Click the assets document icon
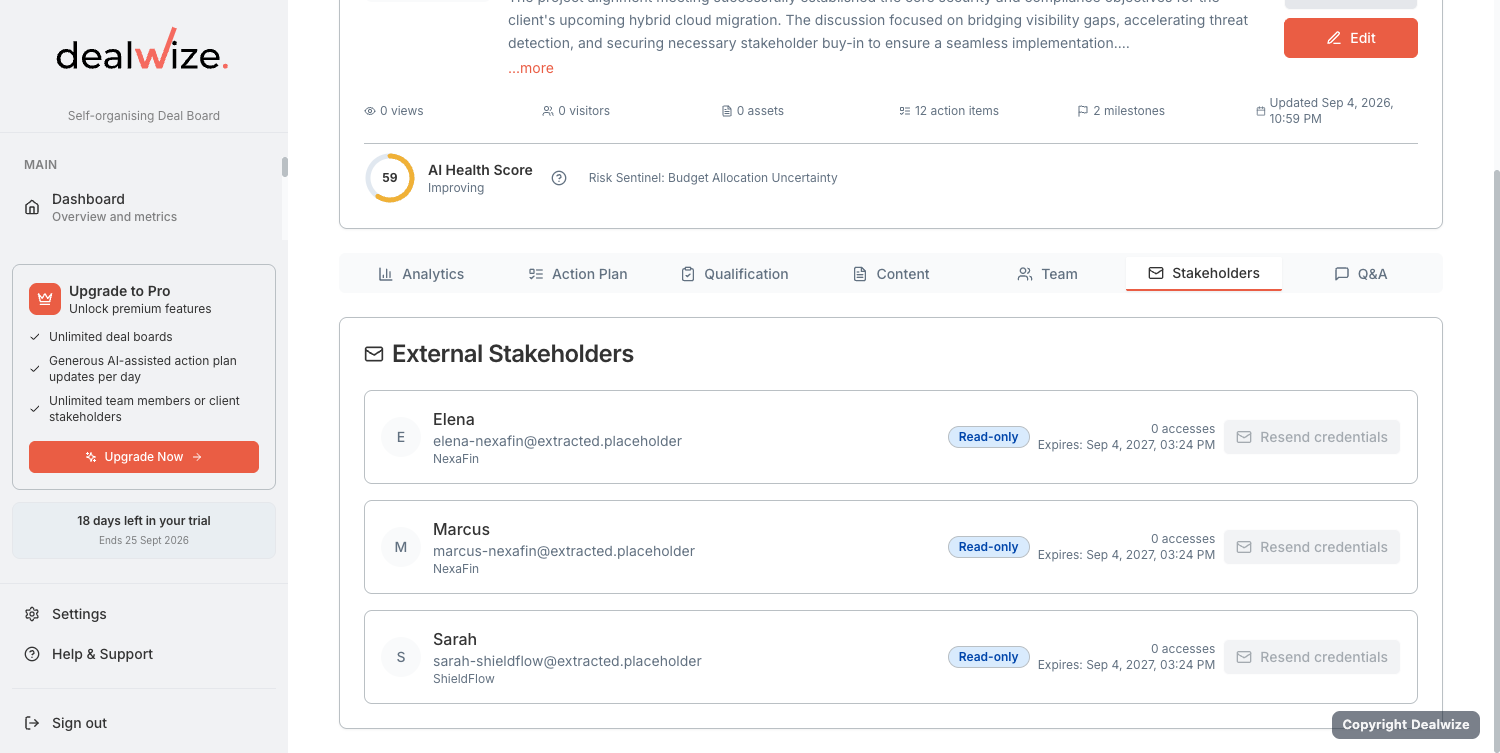 [x=727, y=111]
